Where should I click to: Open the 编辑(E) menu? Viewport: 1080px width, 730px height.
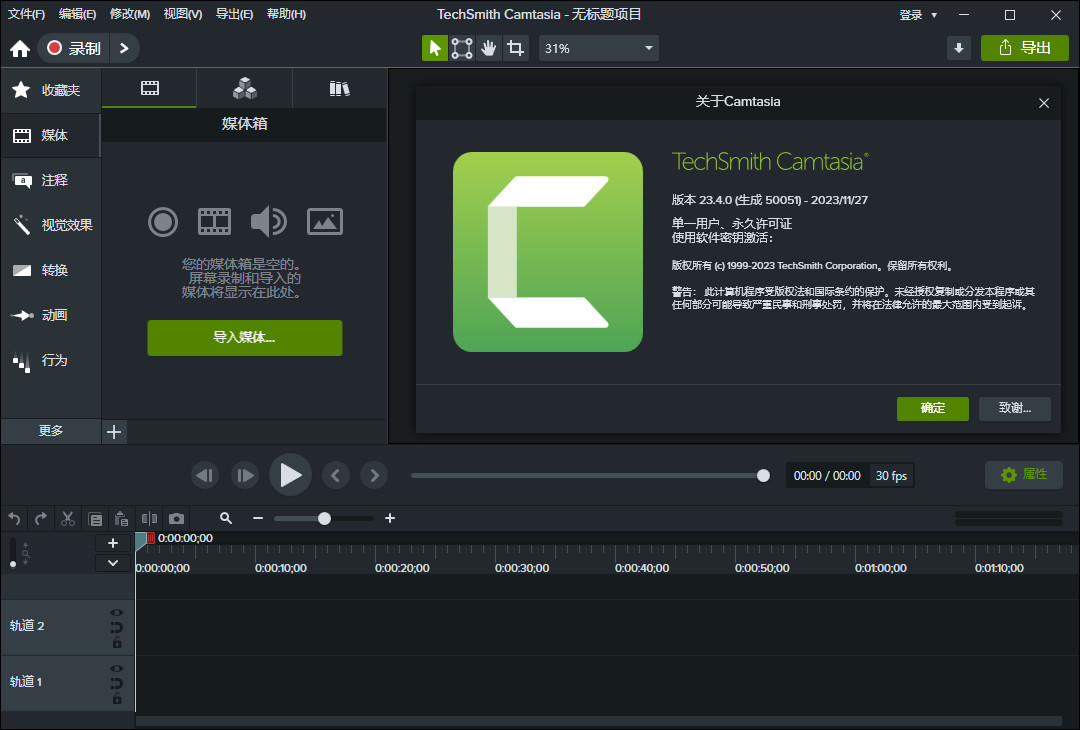point(77,14)
